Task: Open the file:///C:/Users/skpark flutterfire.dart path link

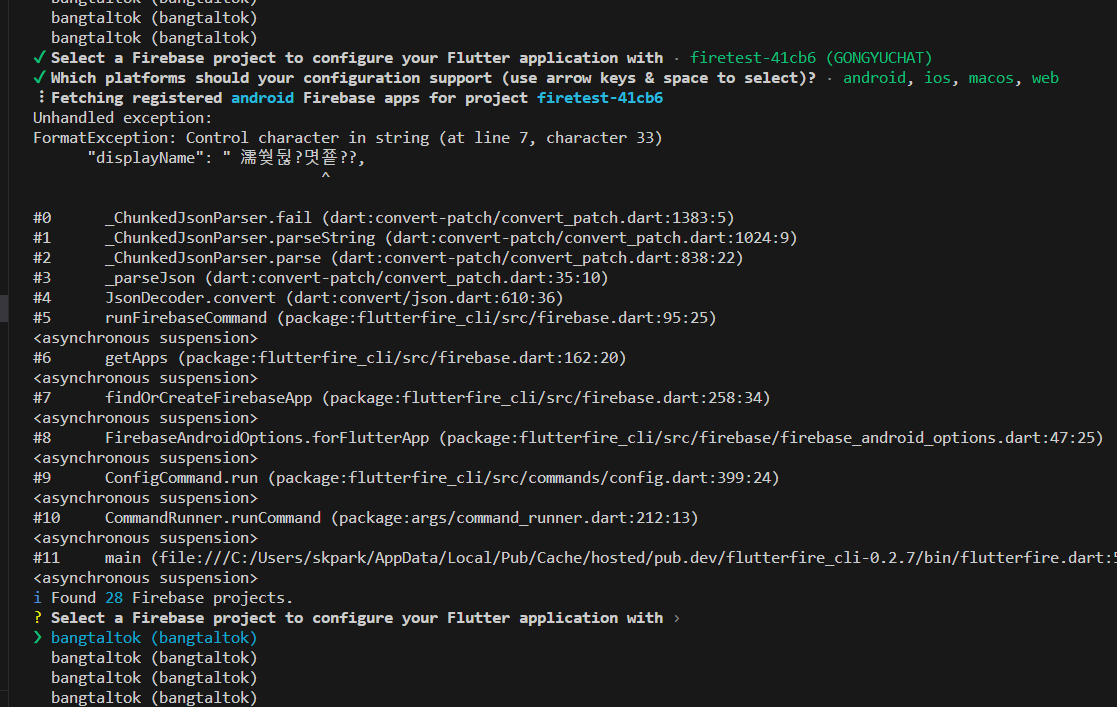Action: 638,557
